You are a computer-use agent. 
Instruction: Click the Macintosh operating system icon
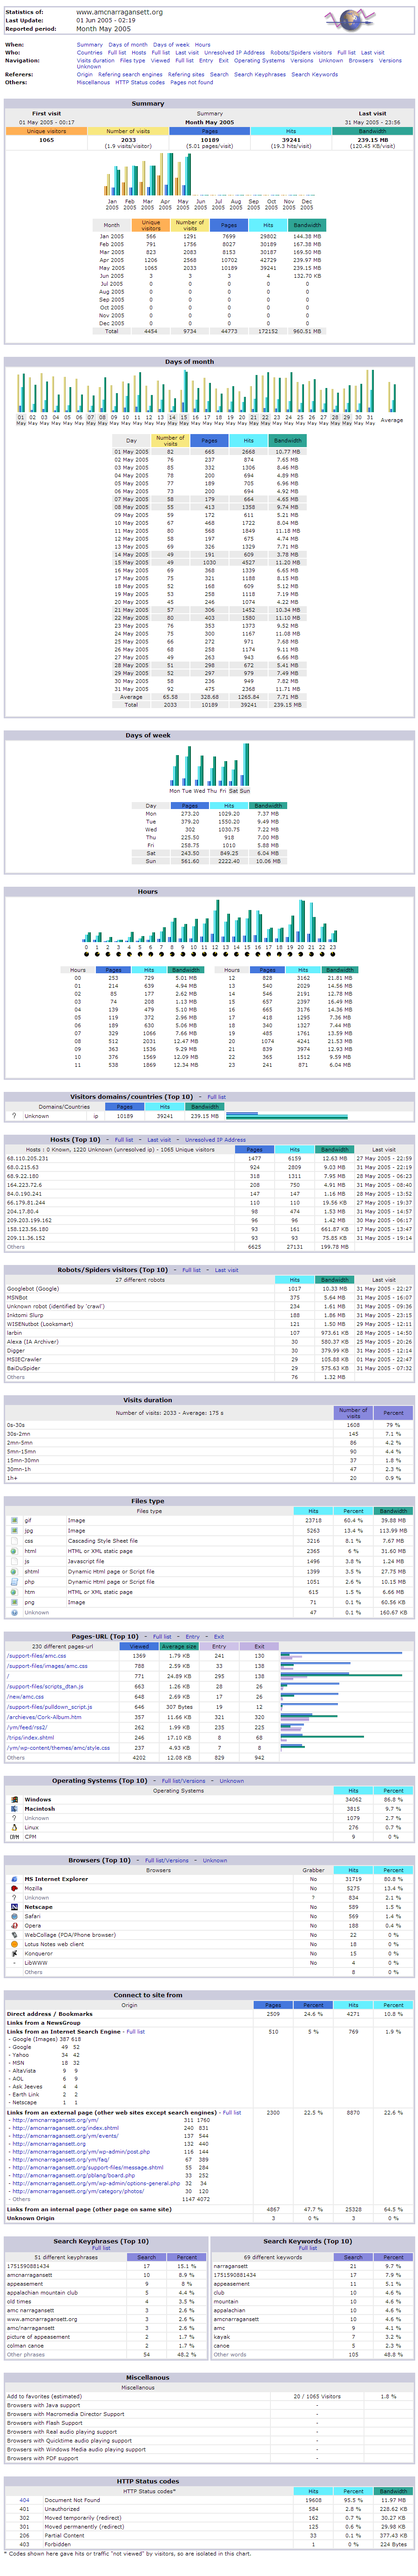14,1808
